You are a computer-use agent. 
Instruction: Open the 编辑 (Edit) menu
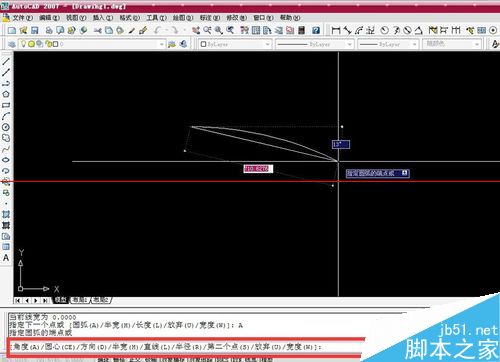(49, 18)
